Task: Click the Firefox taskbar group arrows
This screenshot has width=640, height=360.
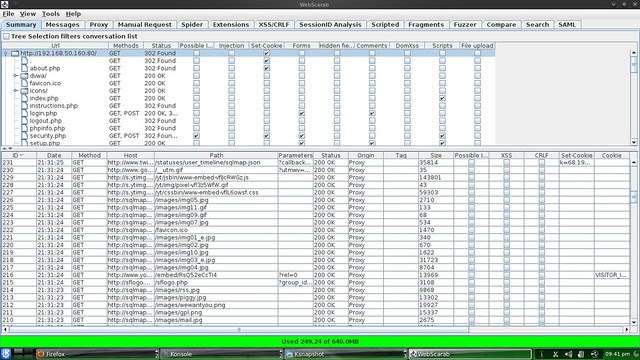Action: click(157, 354)
